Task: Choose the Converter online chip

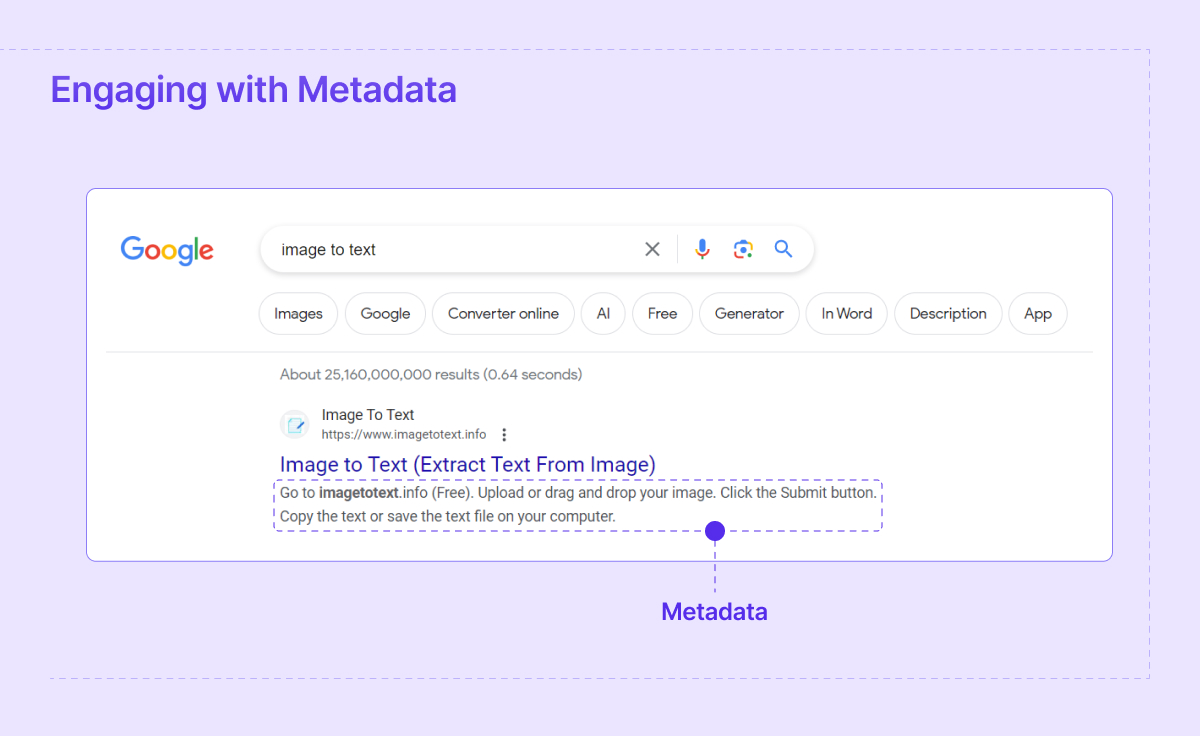Action: [x=503, y=313]
